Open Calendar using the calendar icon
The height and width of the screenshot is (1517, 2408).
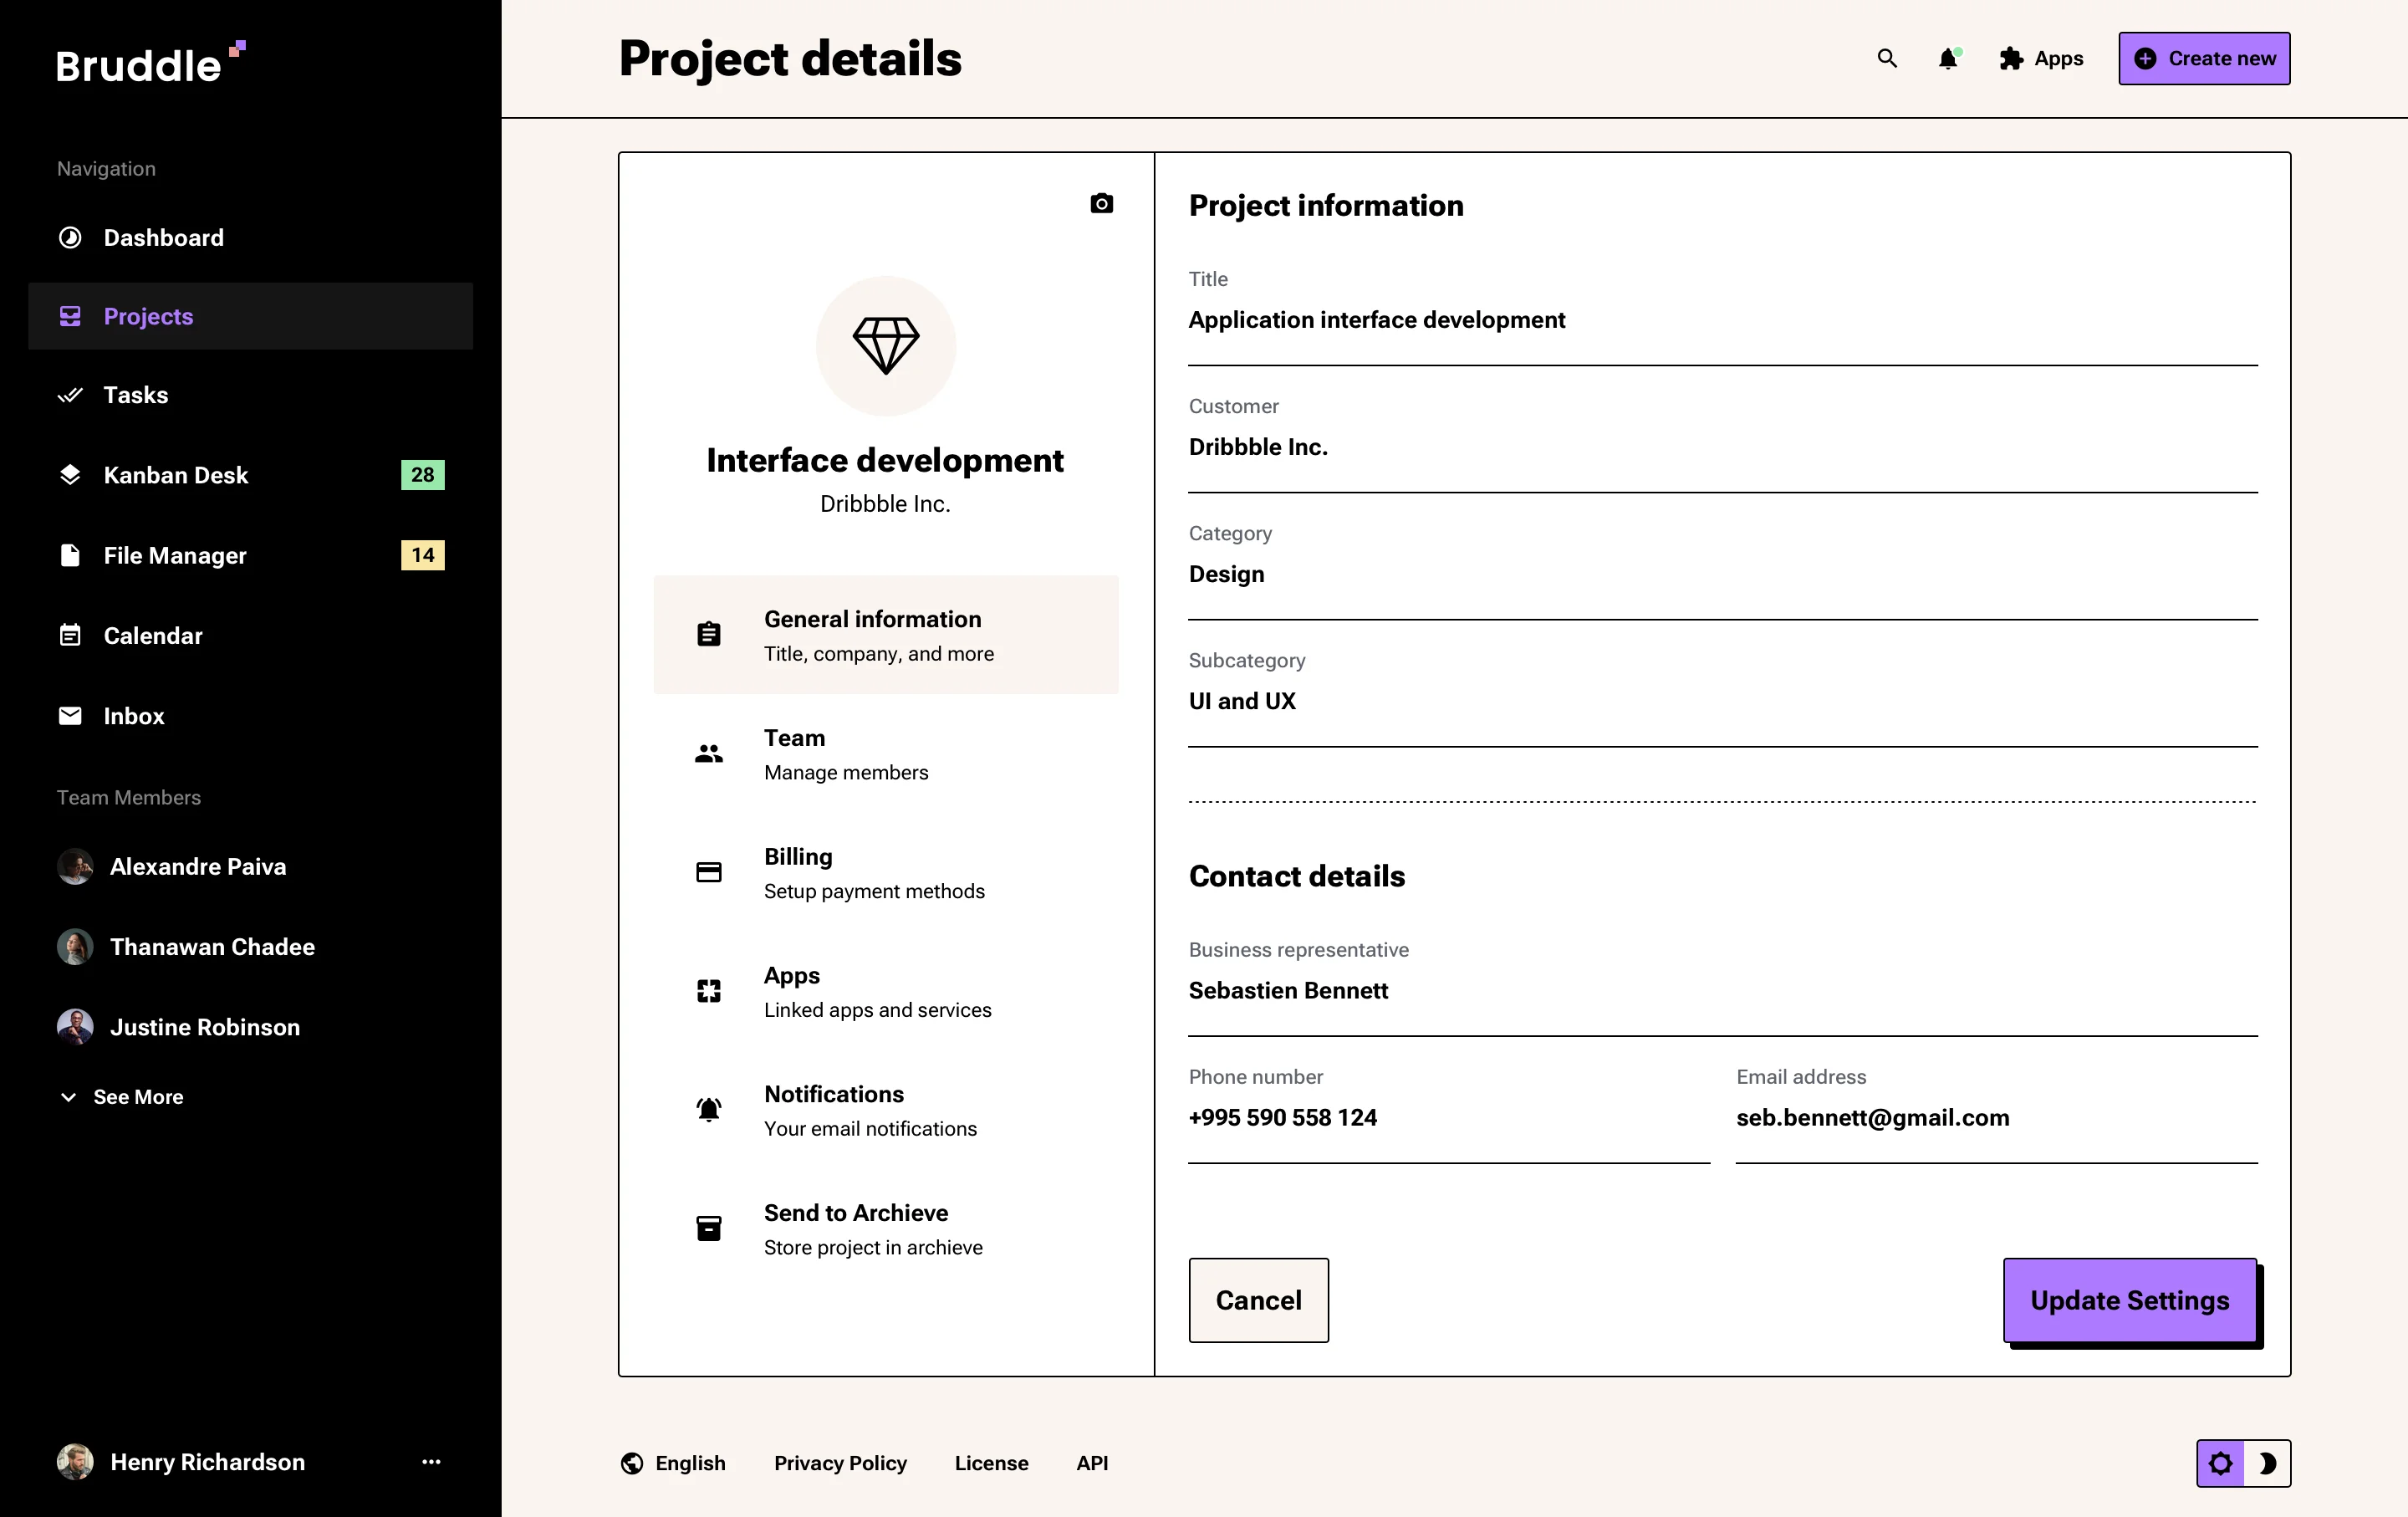(x=70, y=635)
